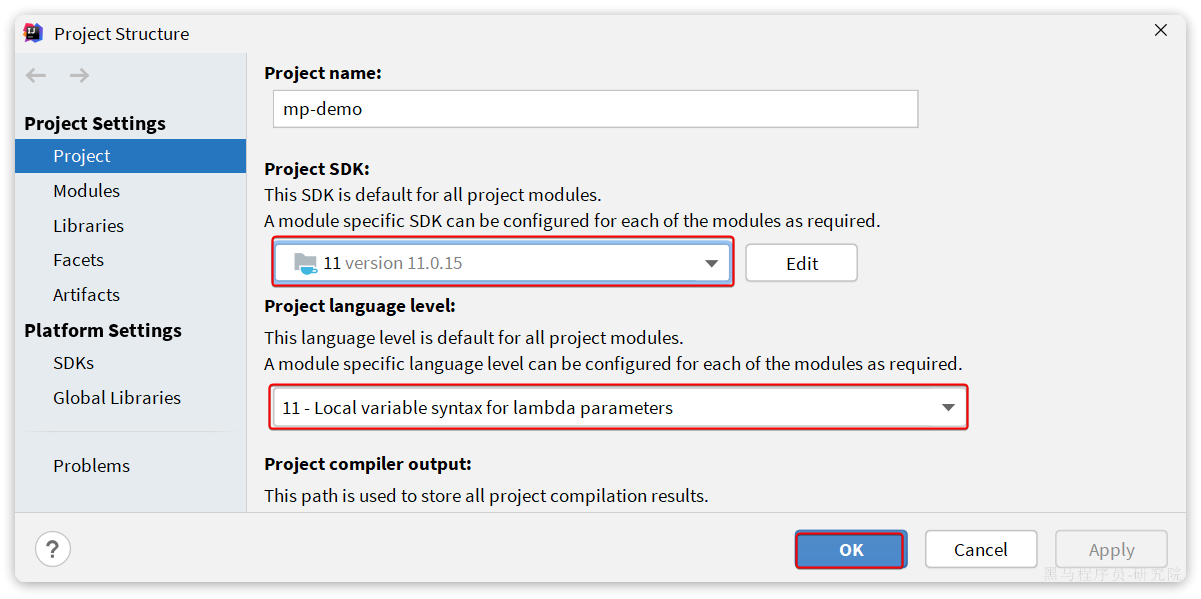This screenshot has width=1201, height=599.
Task: Close the Project Structure dialog
Action: (1160, 31)
